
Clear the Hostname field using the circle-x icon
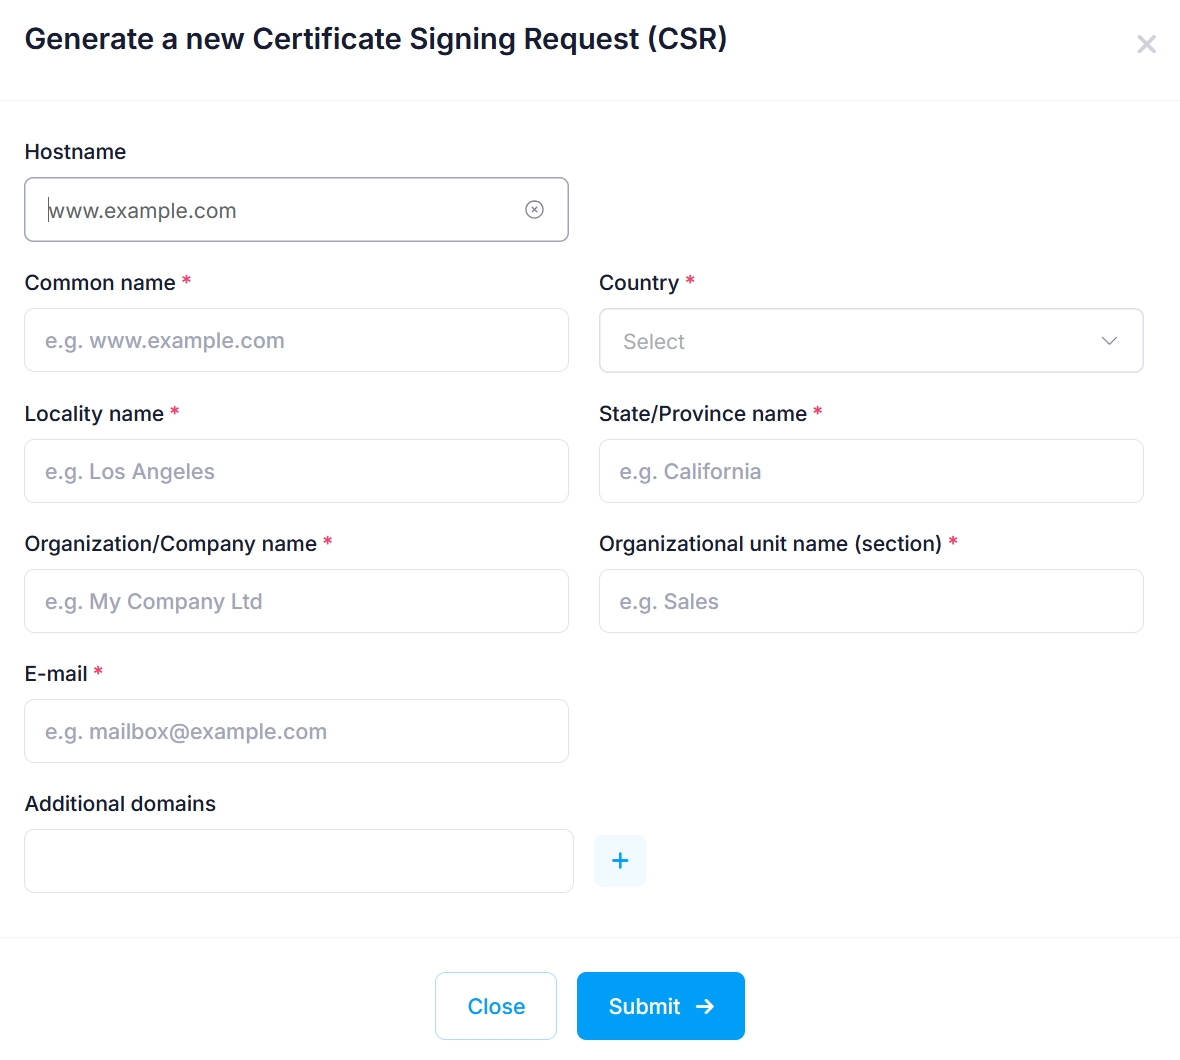point(534,209)
